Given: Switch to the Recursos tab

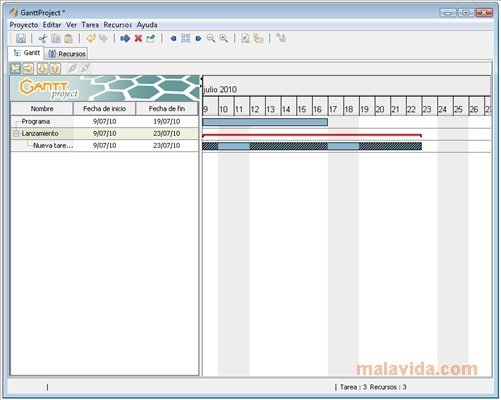Looking at the screenshot, I should pyautogui.click(x=66, y=54).
